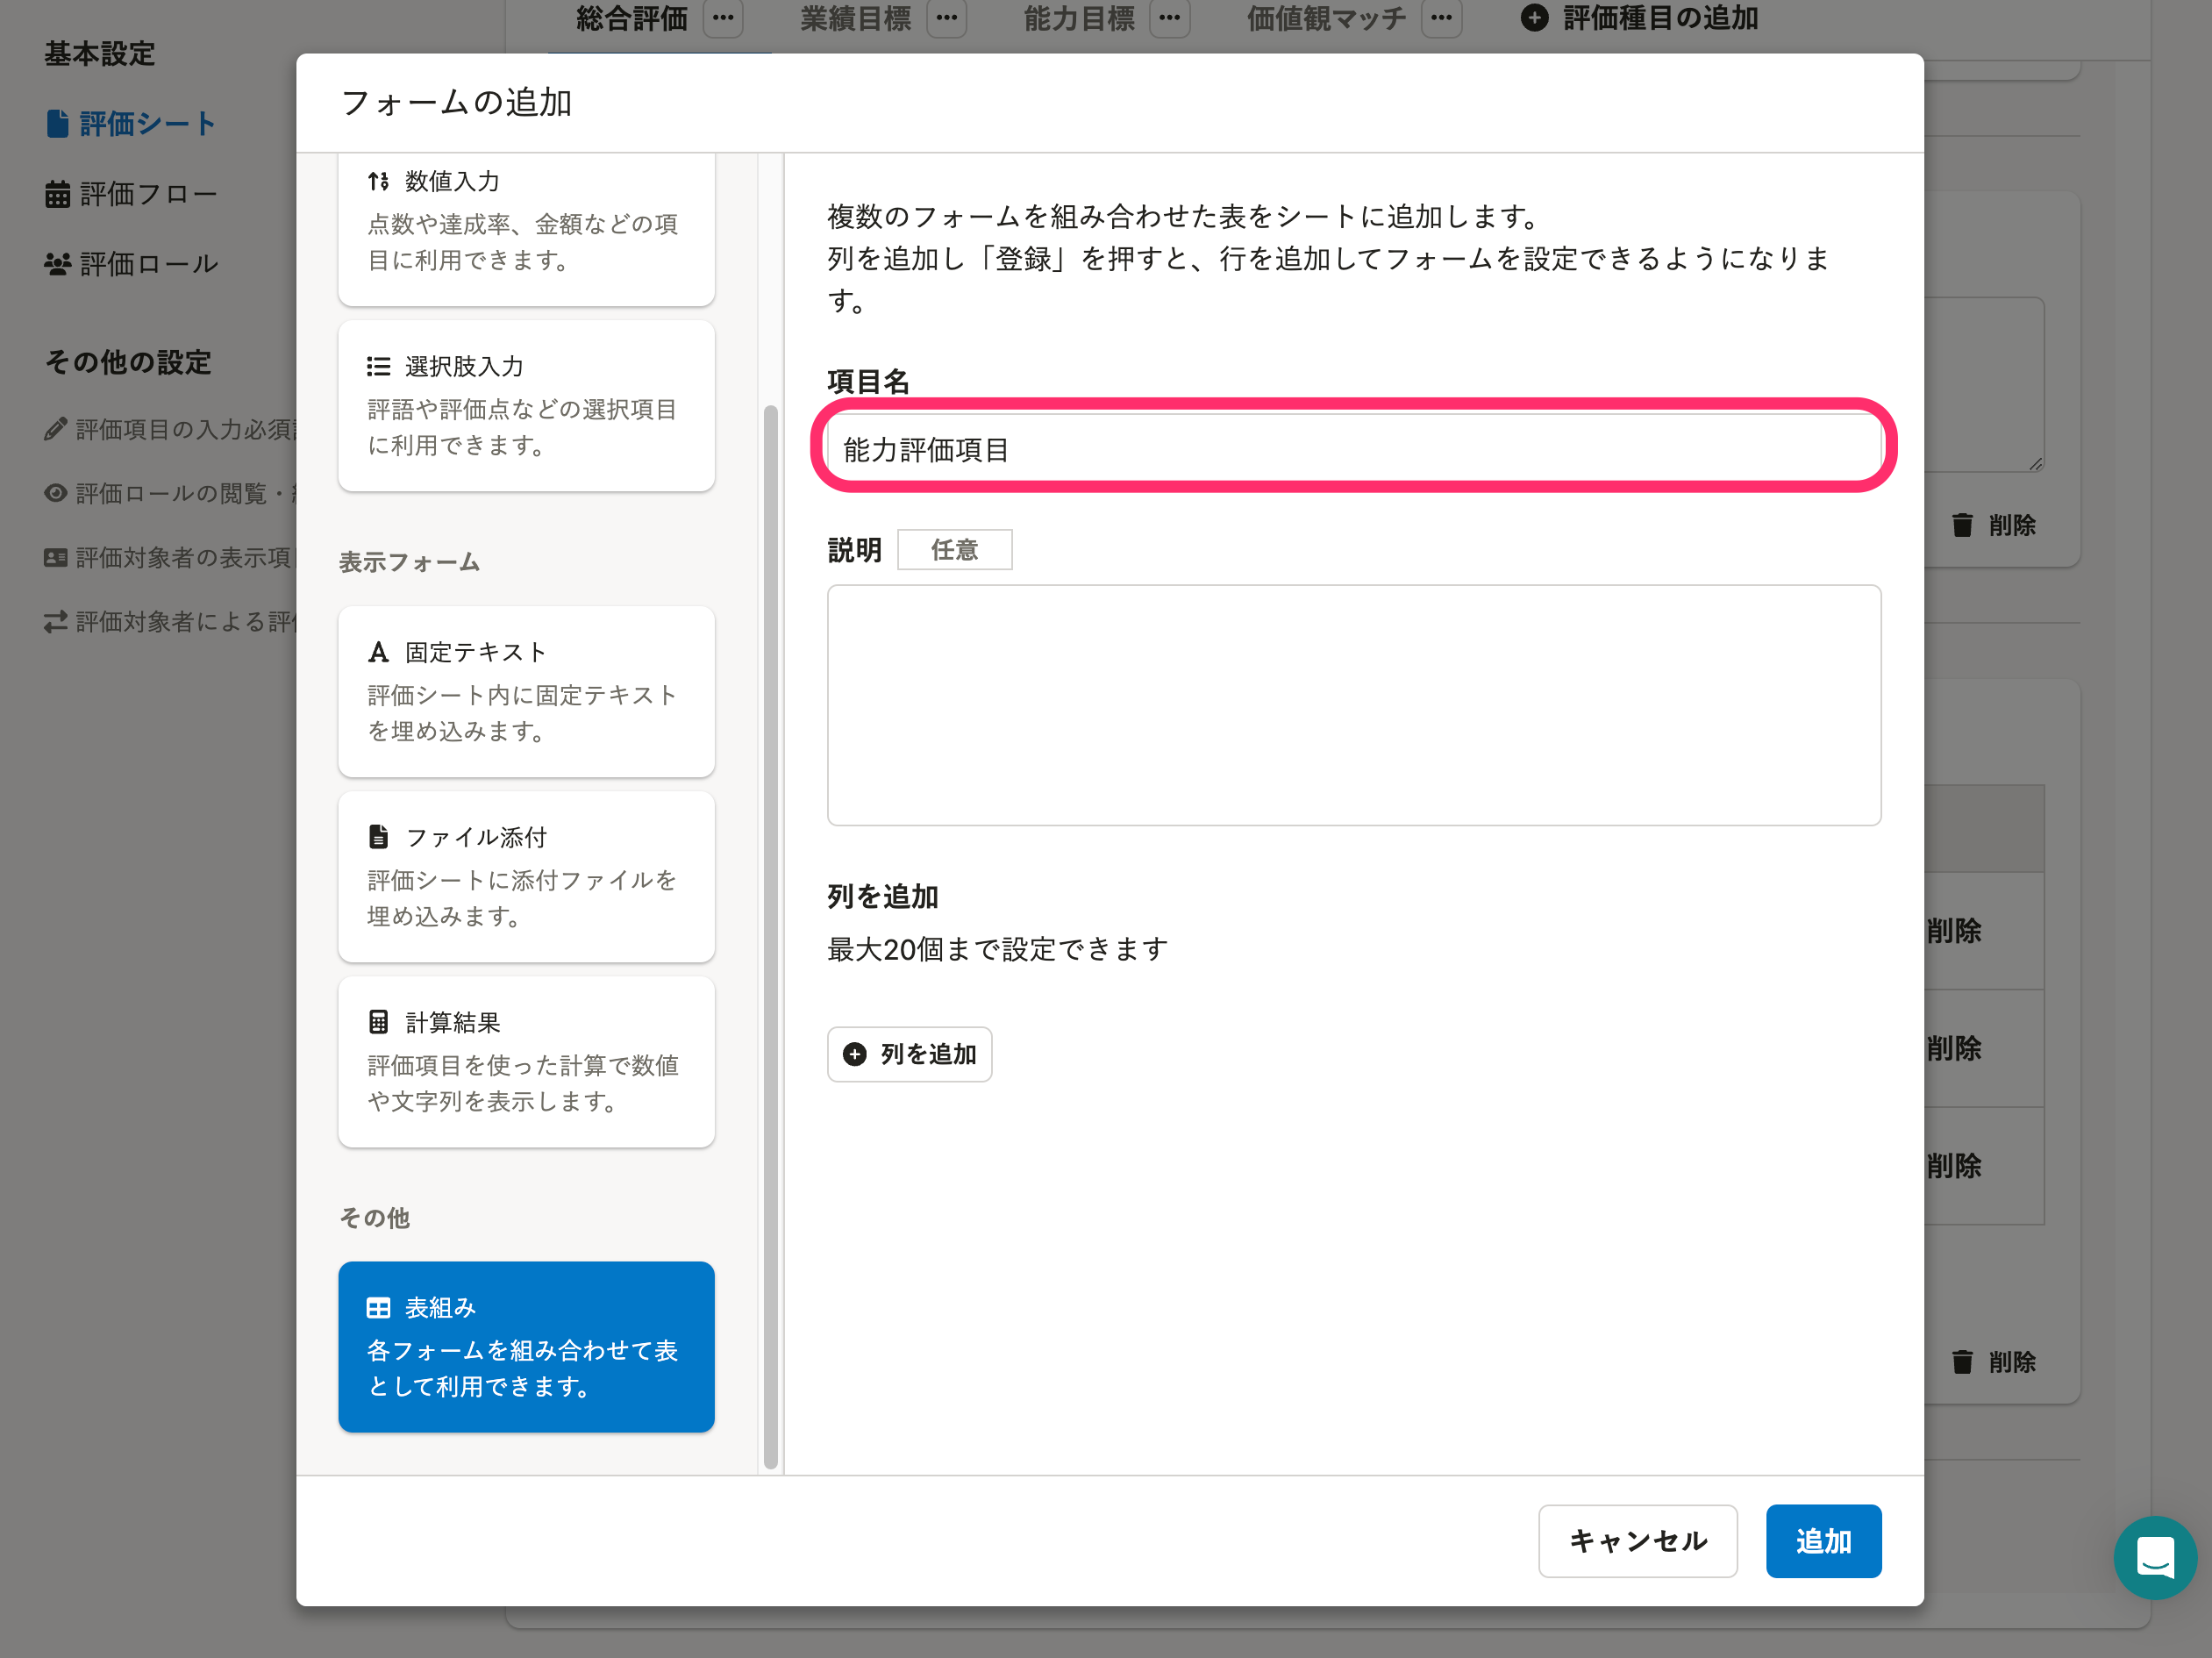Open 評価対象者による評価 setting link
The height and width of the screenshot is (1658, 2212).
170,622
